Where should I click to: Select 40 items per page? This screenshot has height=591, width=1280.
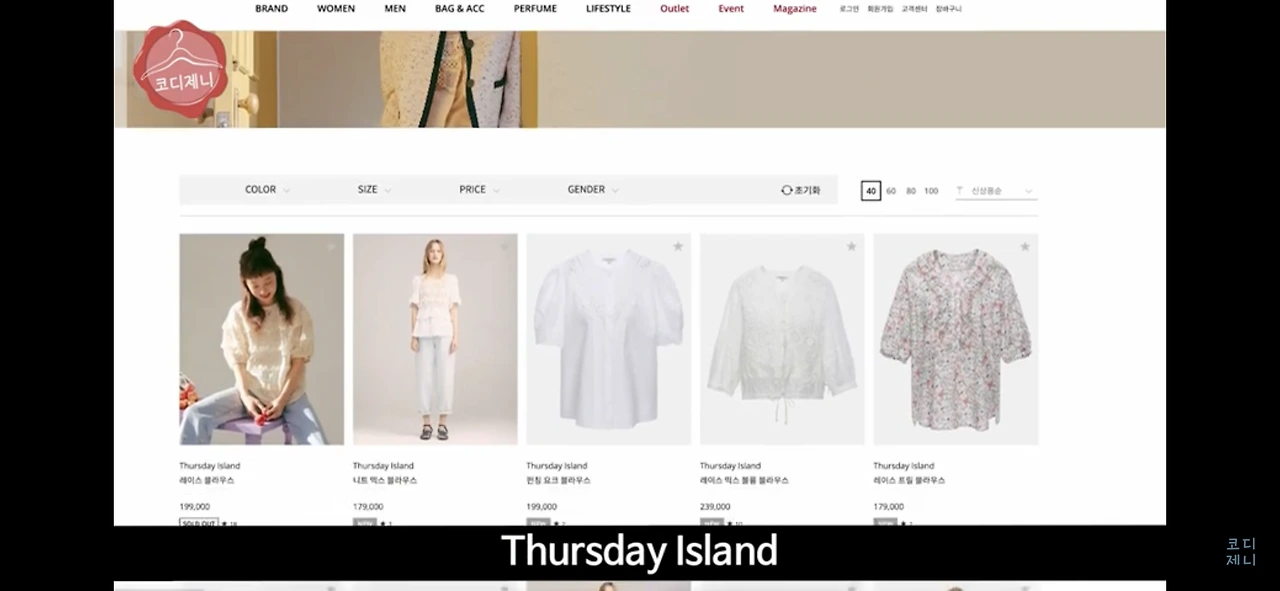pyautogui.click(x=871, y=191)
